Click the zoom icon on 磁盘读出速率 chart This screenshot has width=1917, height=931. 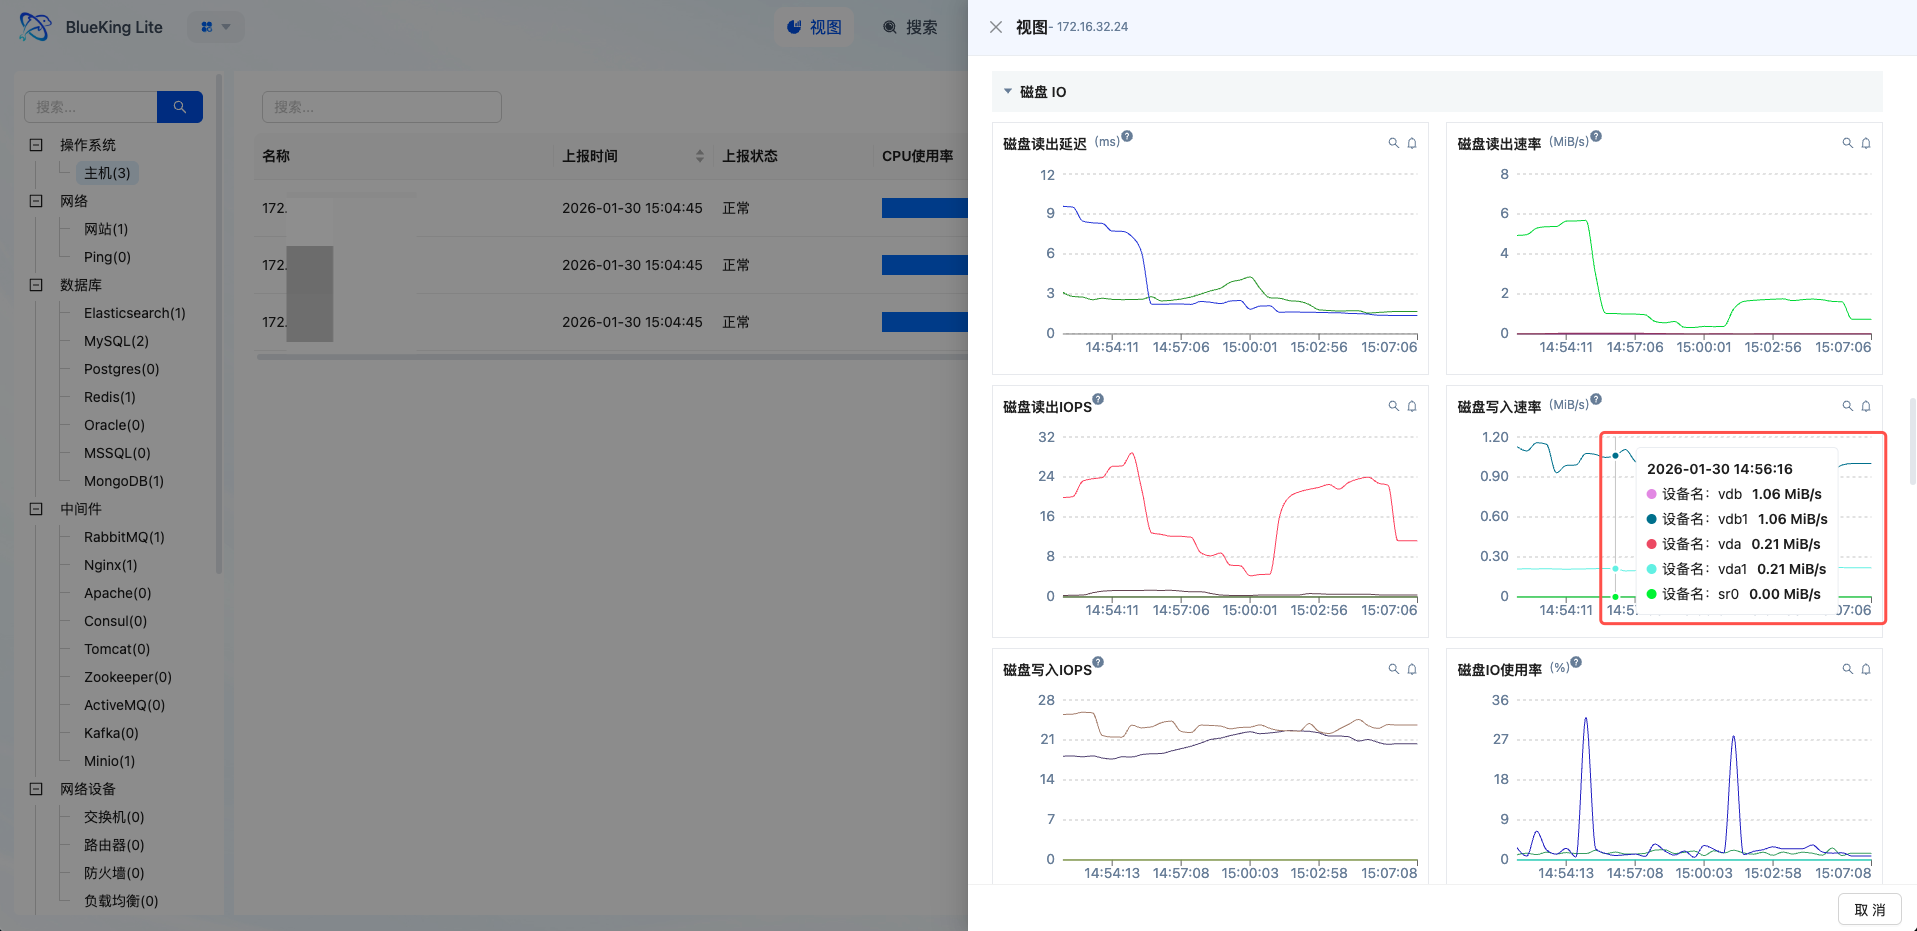(1847, 143)
